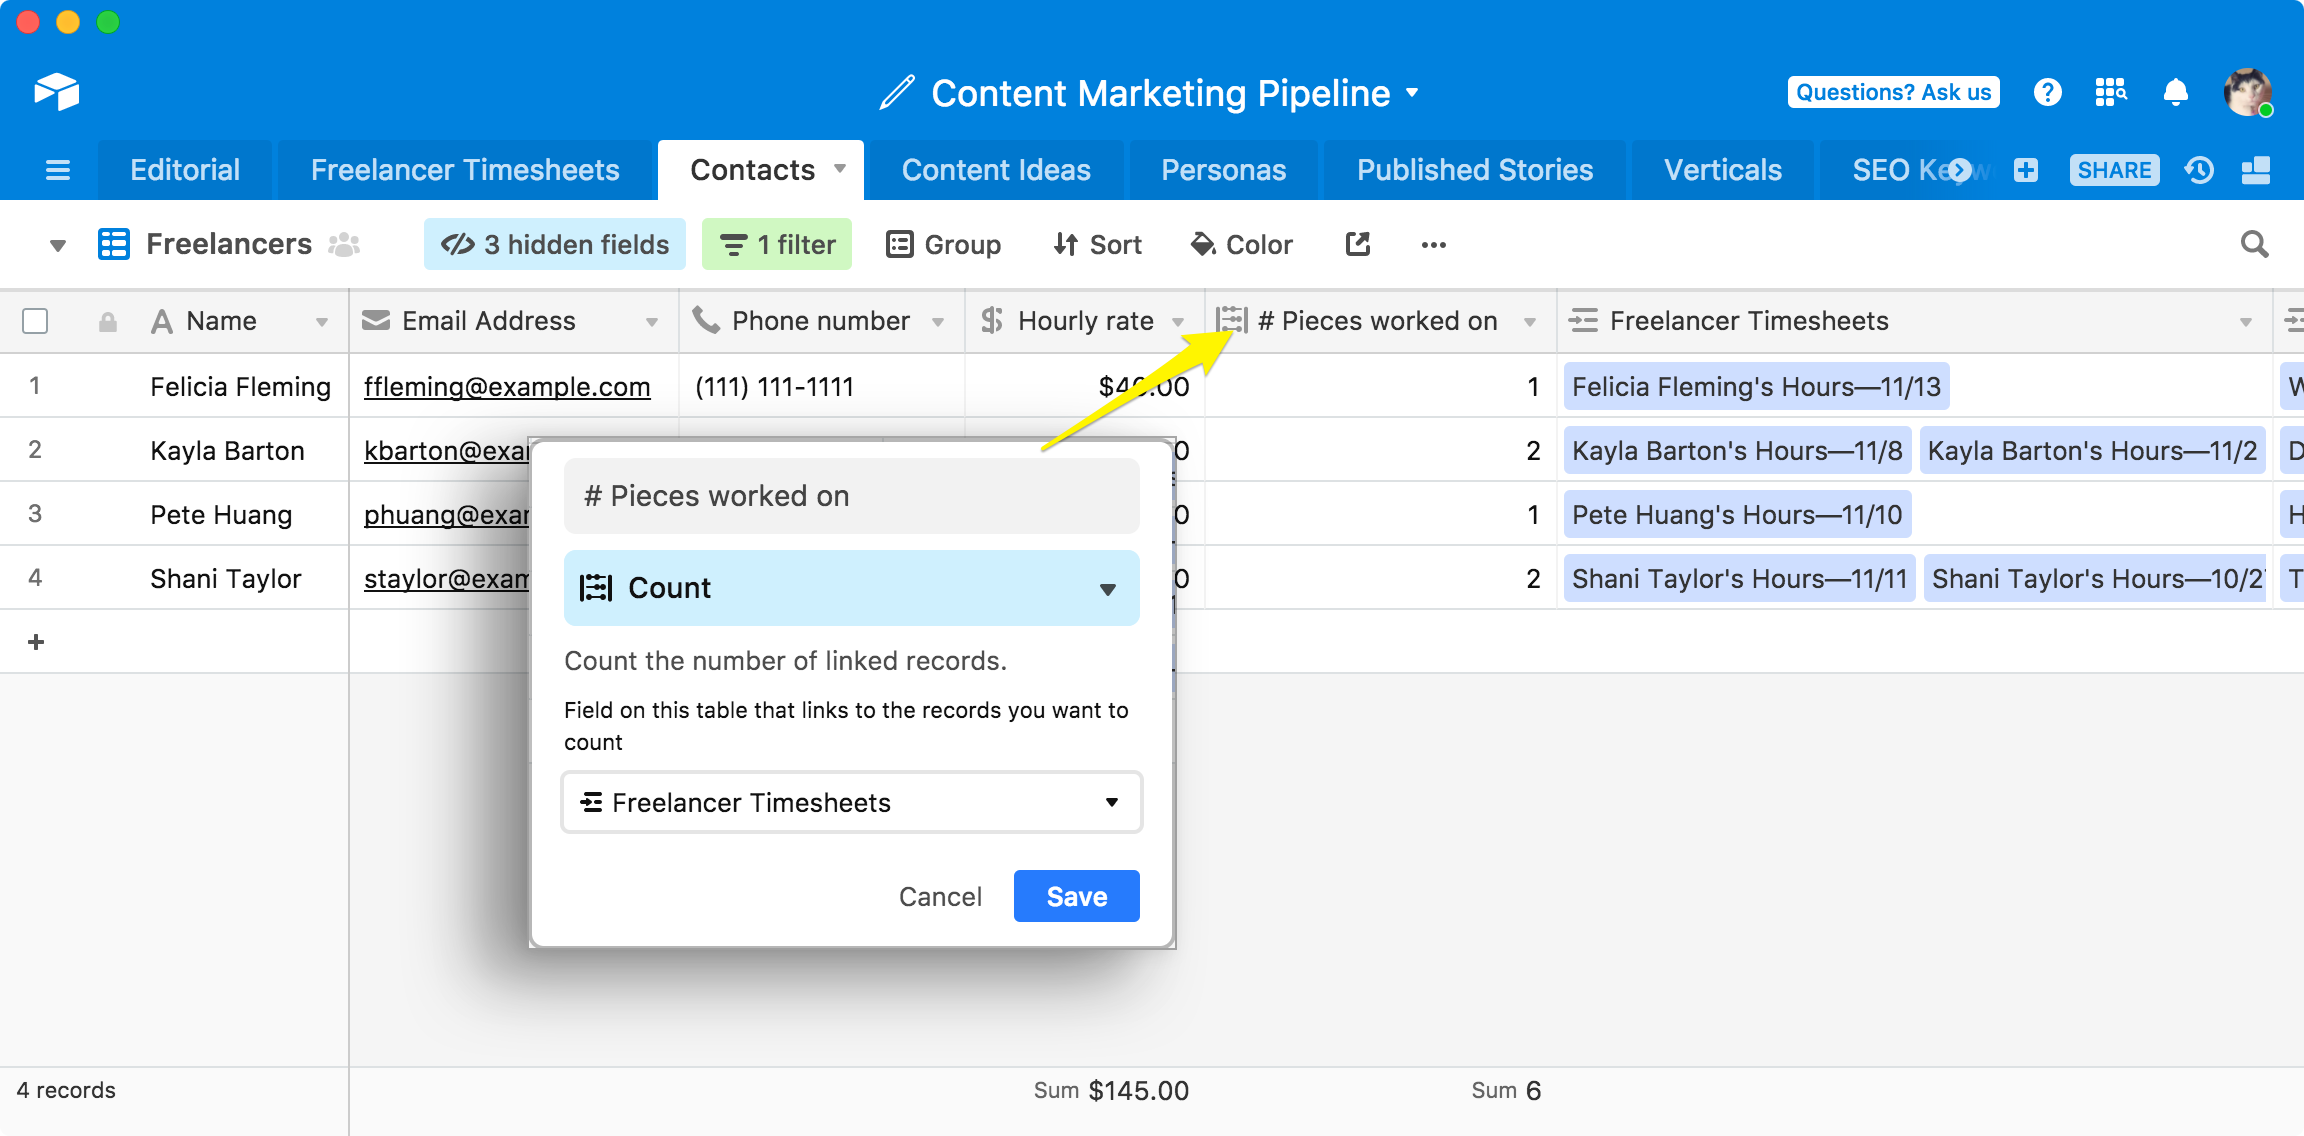The width and height of the screenshot is (2304, 1136).
Task: Open the Freelancer Timesheets column header dropdown
Action: pyautogui.click(x=2246, y=322)
